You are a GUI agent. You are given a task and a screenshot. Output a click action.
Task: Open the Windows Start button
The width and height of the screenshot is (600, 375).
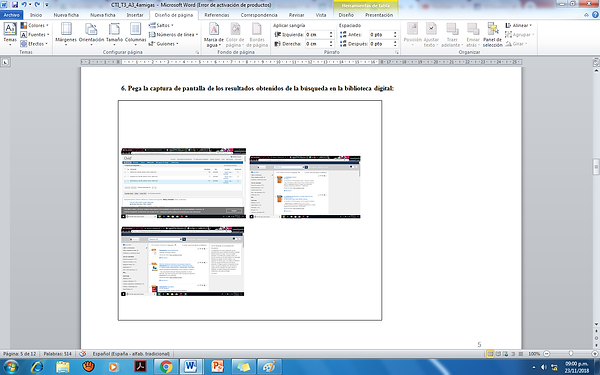[11, 367]
